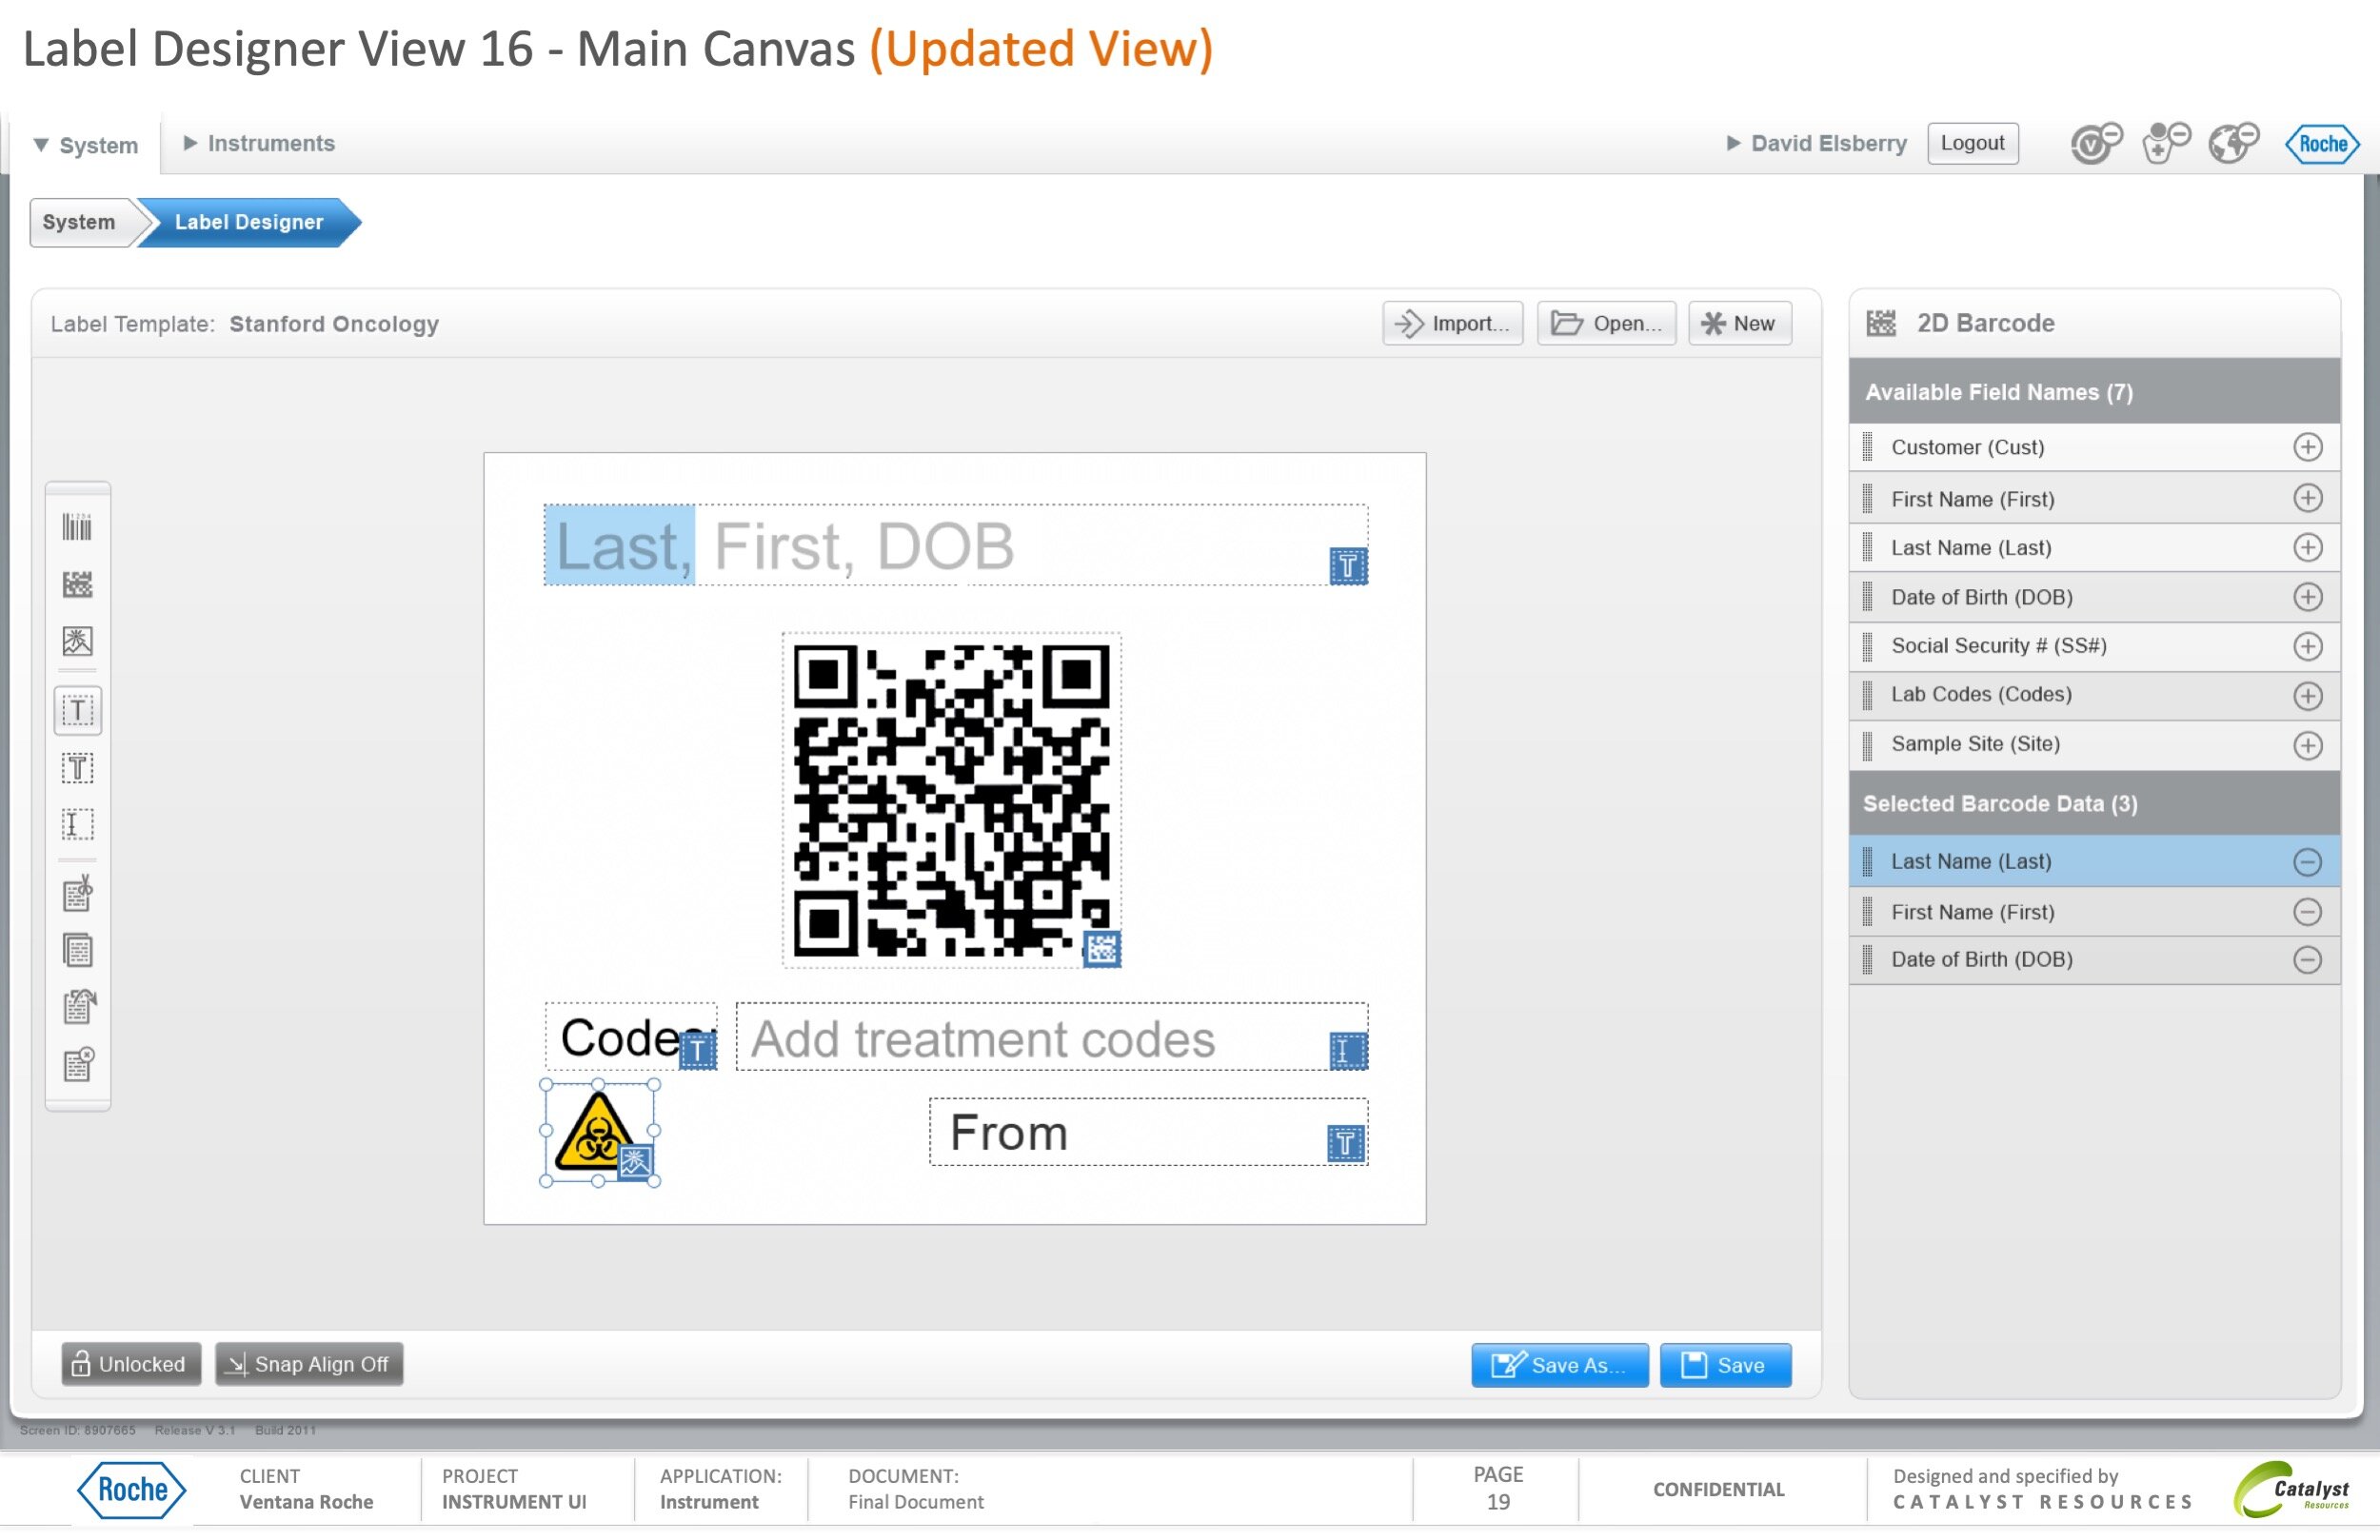Click the Import... button
This screenshot has width=2380, height=1540.
[x=1452, y=323]
